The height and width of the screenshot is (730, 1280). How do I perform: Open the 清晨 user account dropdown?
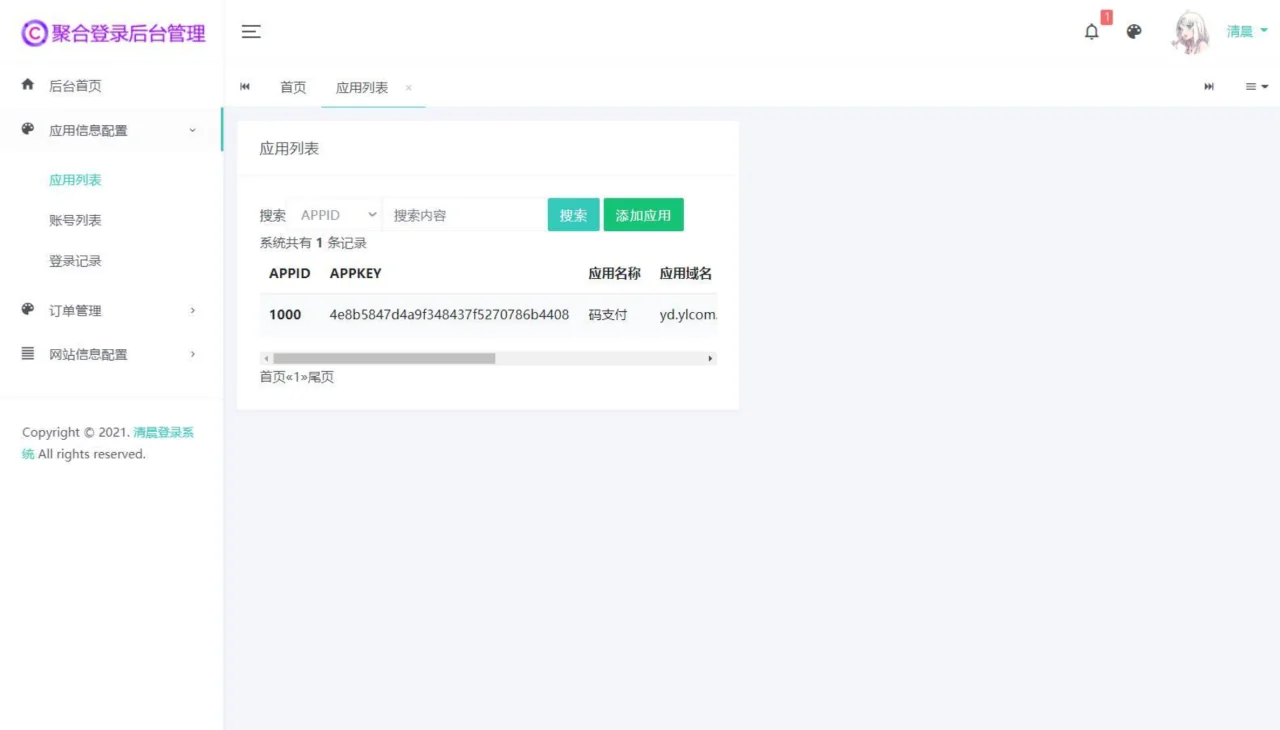pos(1247,32)
